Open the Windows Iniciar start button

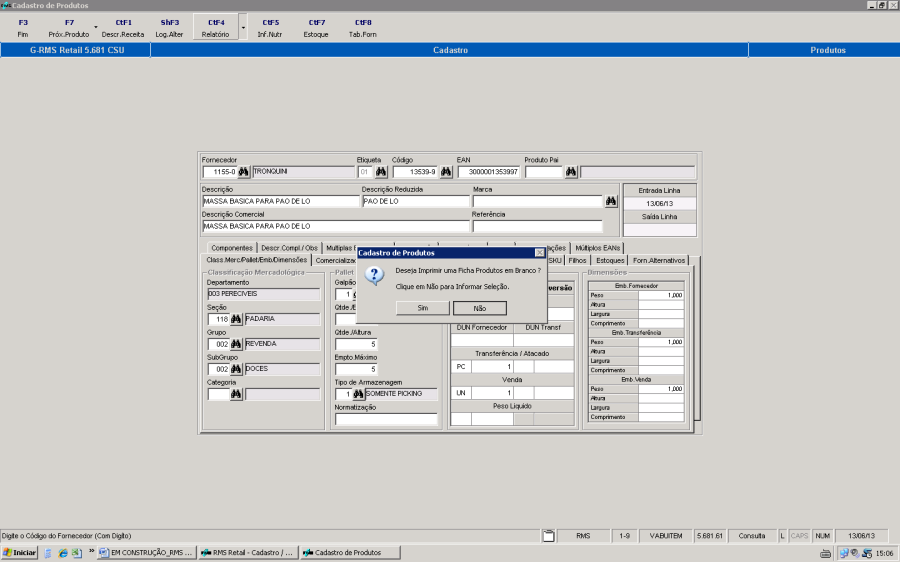[20, 552]
